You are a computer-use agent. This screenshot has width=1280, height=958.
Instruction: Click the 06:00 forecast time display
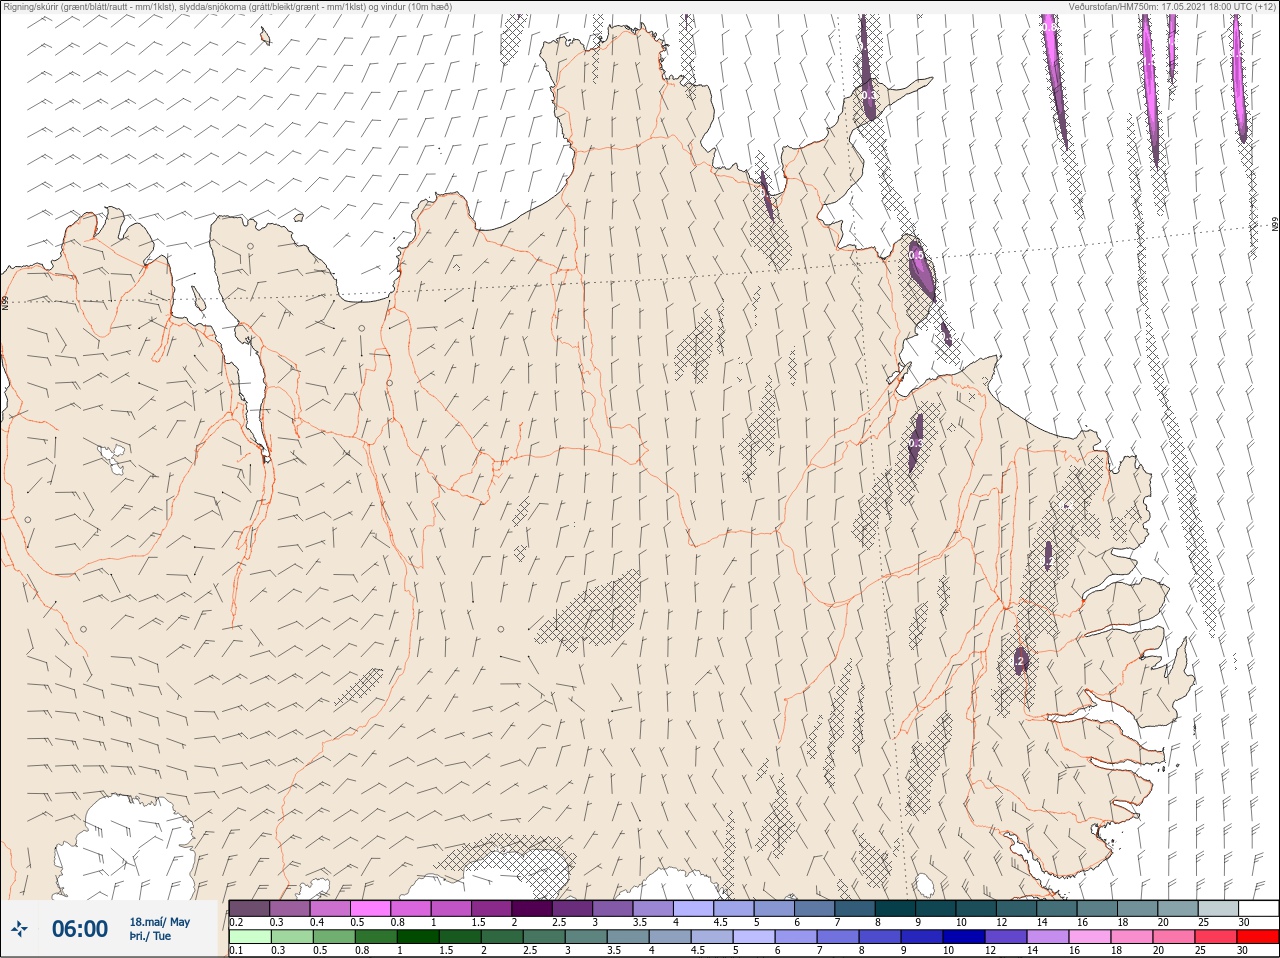click(80, 929)
